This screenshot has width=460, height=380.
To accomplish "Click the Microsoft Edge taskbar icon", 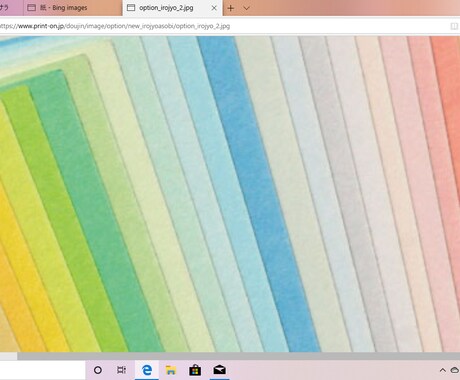I will pos(147,370).
